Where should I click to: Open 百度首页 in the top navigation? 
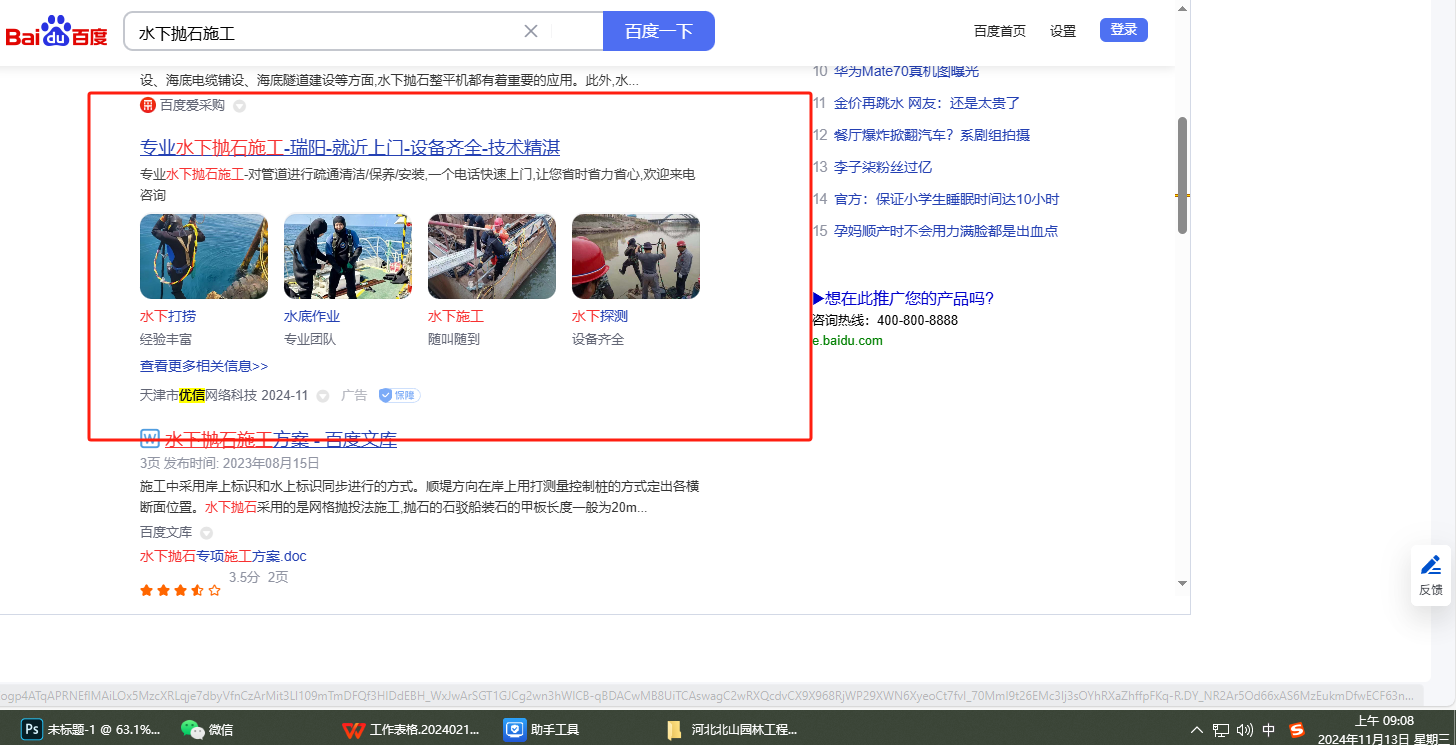point(999,31)
